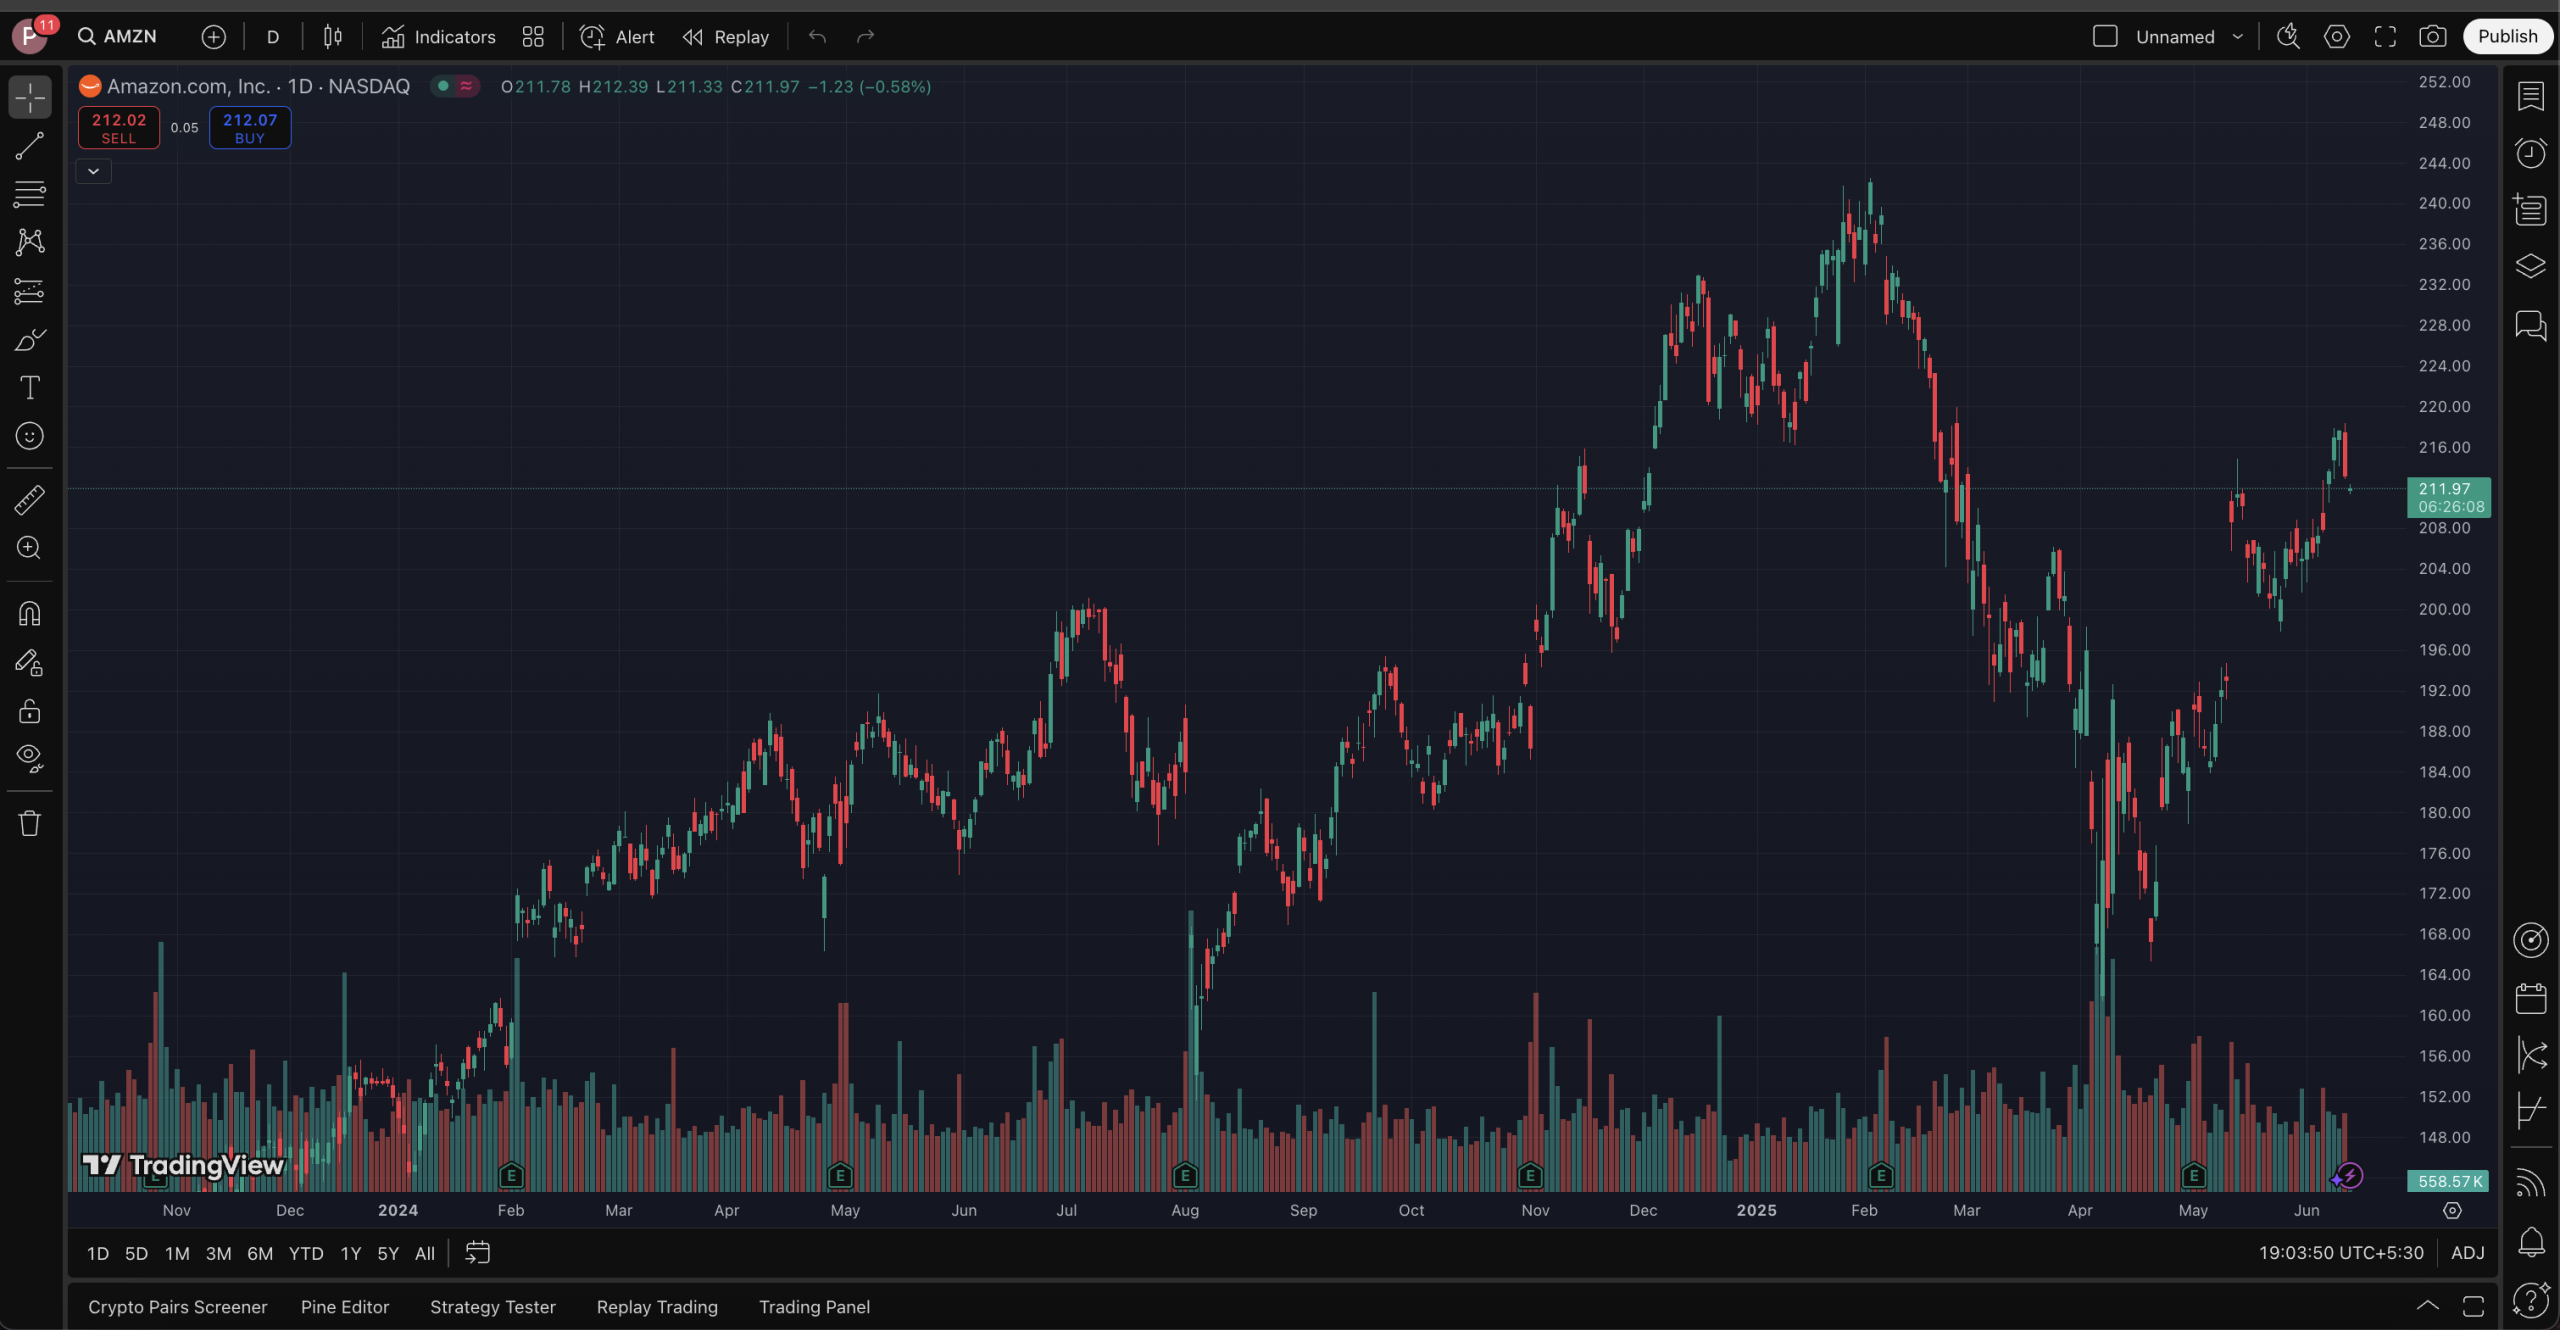Change the D time interval
2560x1330 pixels.
point(272,37)
